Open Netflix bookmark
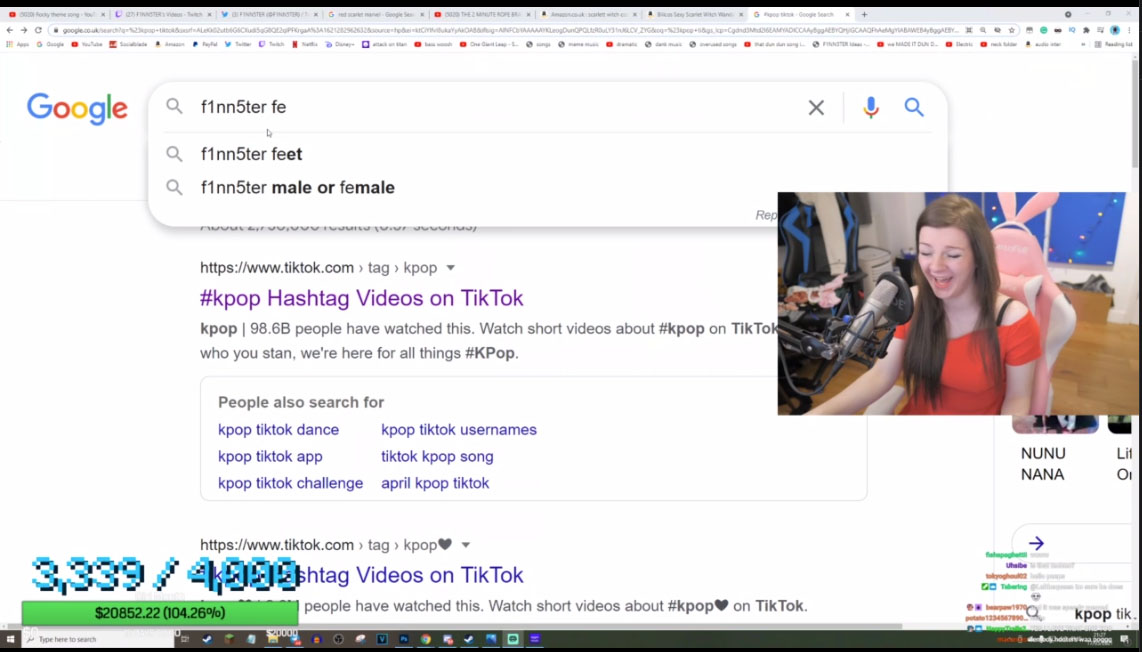The image size is (1142, 652). click(305, 44)
